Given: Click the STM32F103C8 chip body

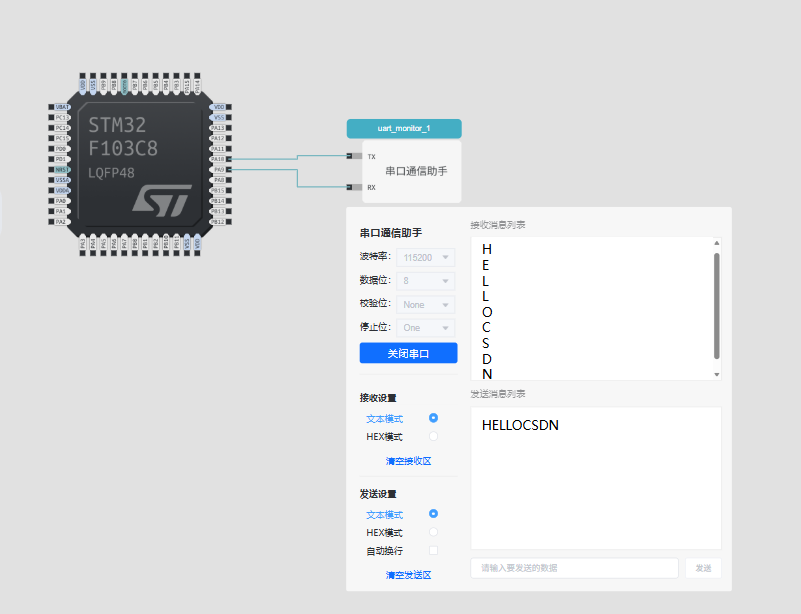Looking at the screenshot, I should click(140, 164).
